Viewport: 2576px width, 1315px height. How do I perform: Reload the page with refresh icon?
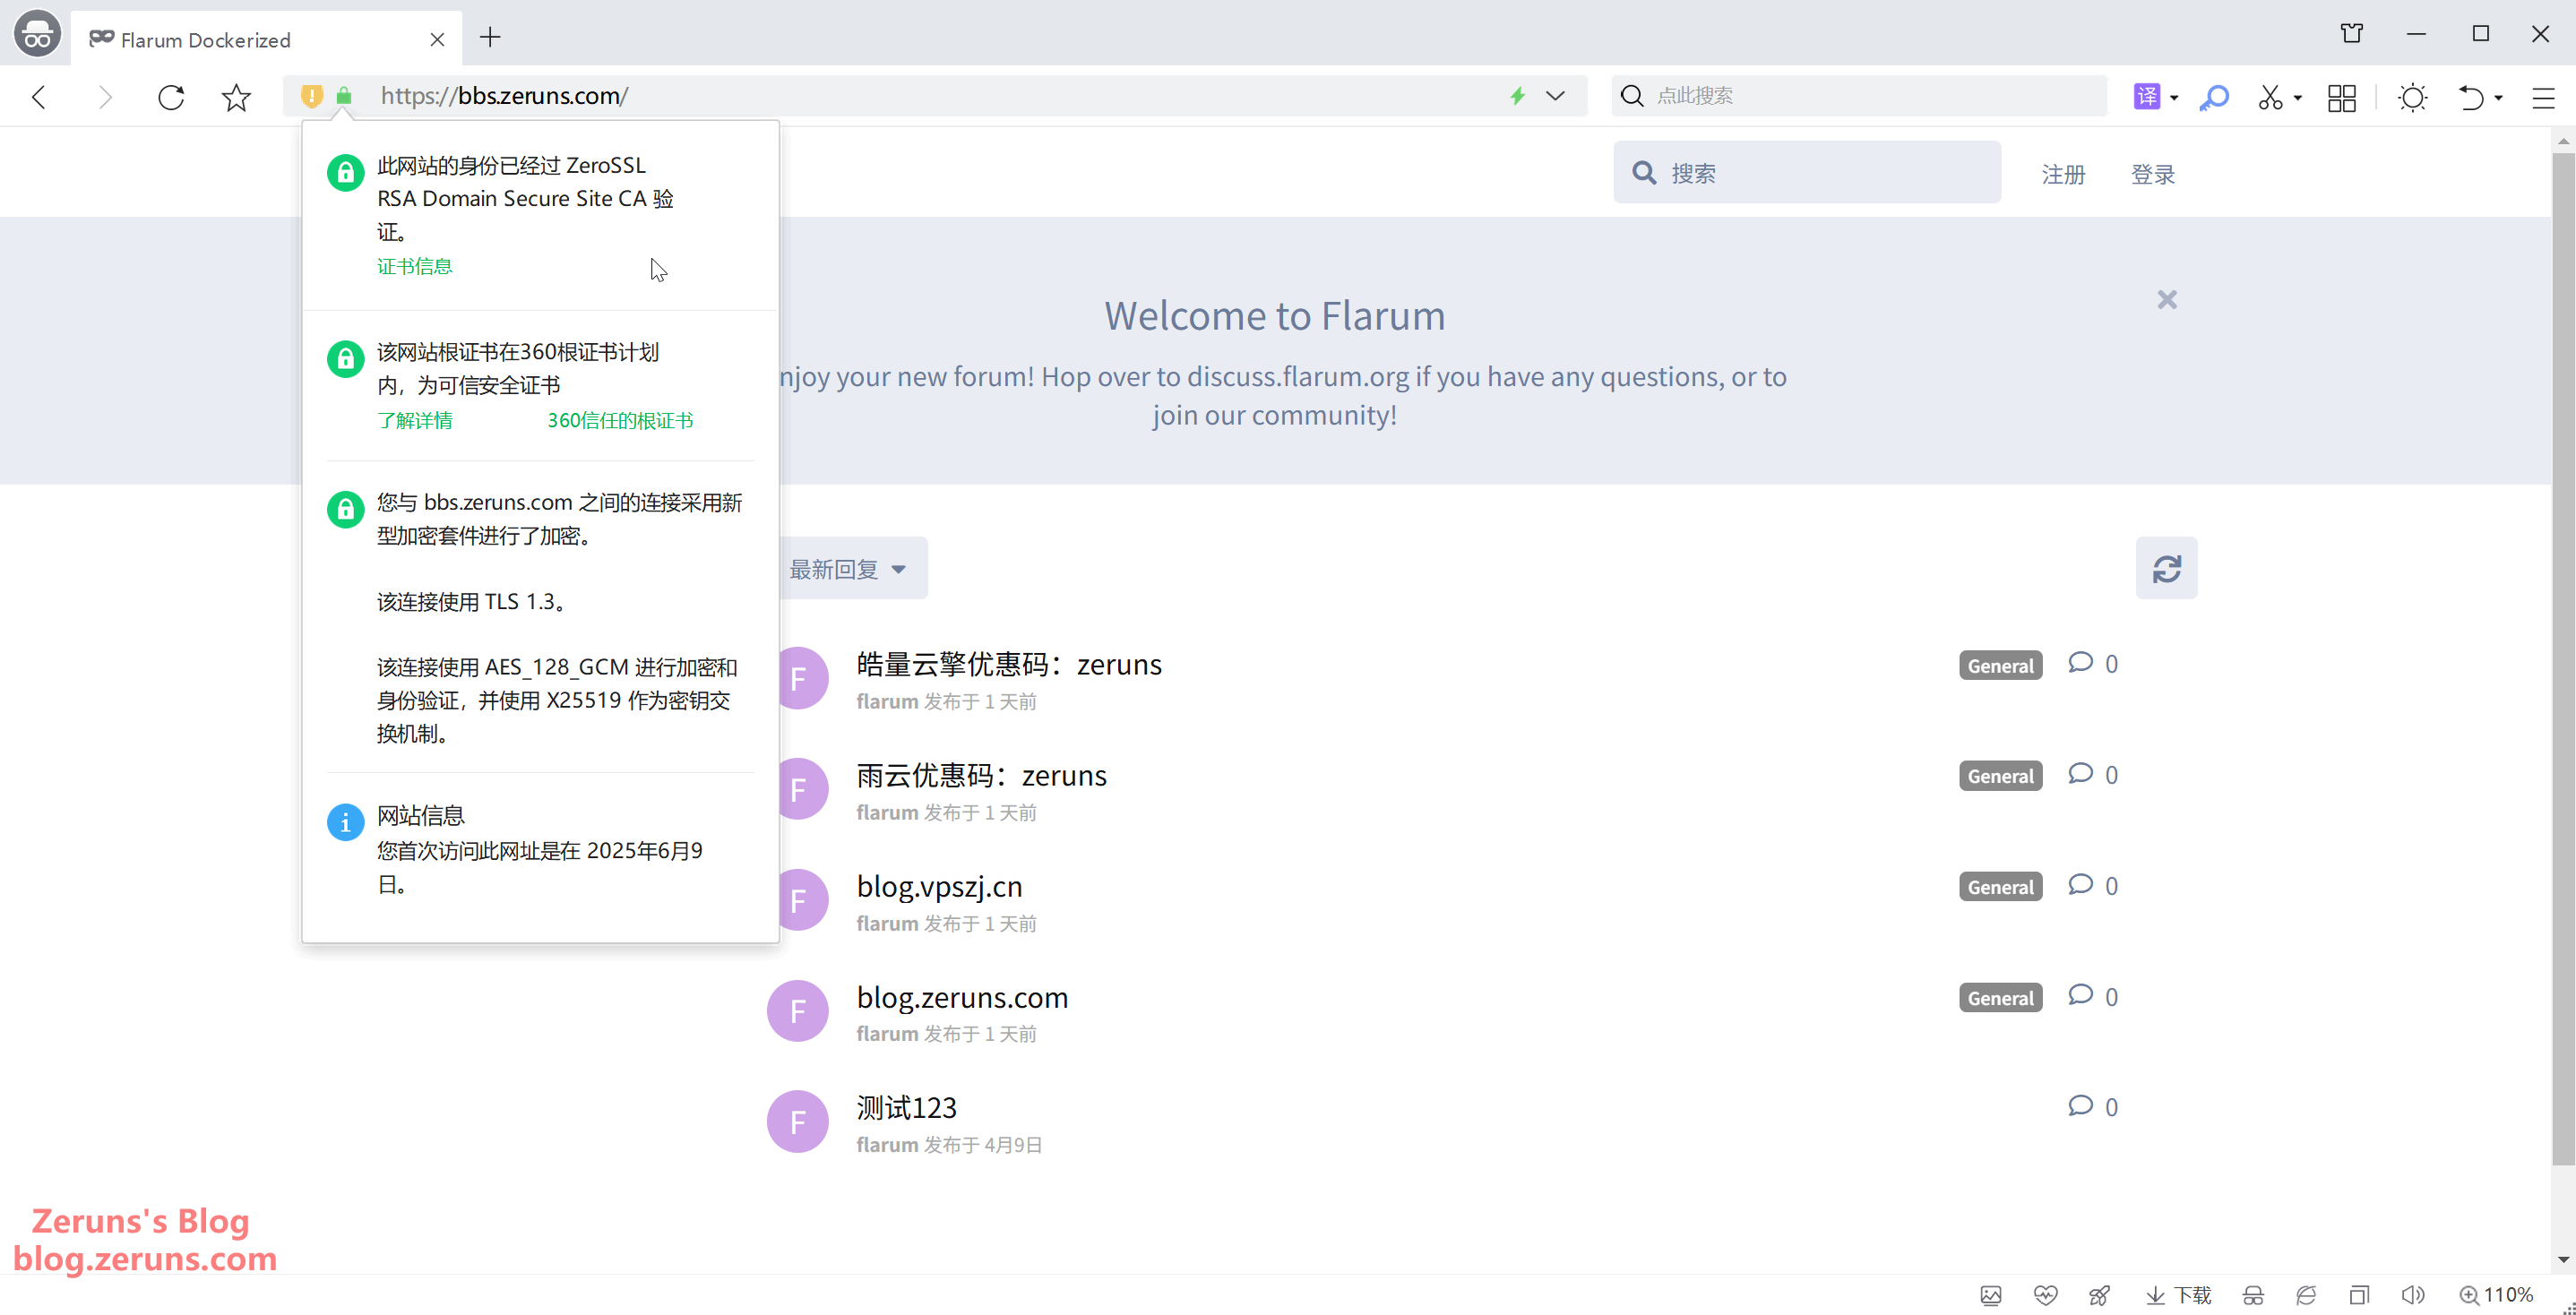[x=171, y=97]
